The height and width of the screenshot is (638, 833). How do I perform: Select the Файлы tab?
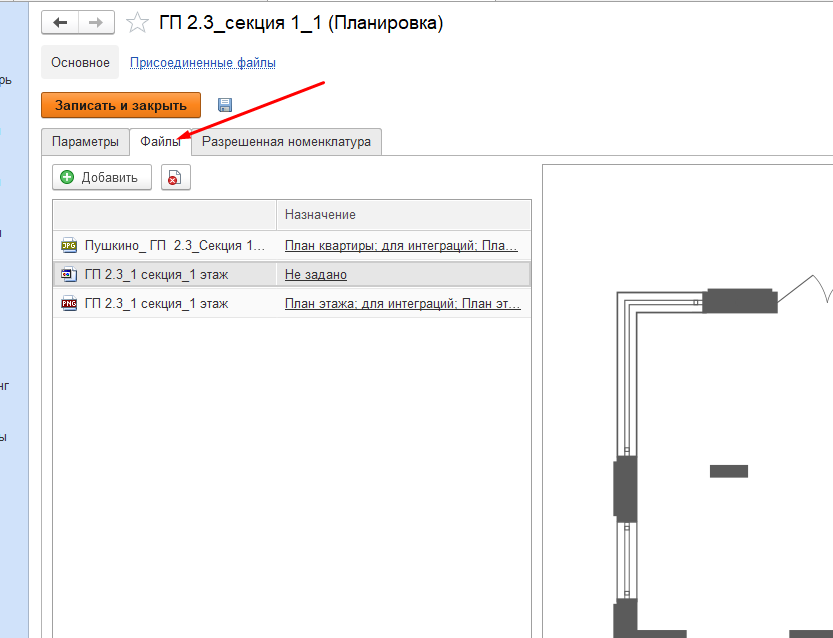[x=160, y=142]
